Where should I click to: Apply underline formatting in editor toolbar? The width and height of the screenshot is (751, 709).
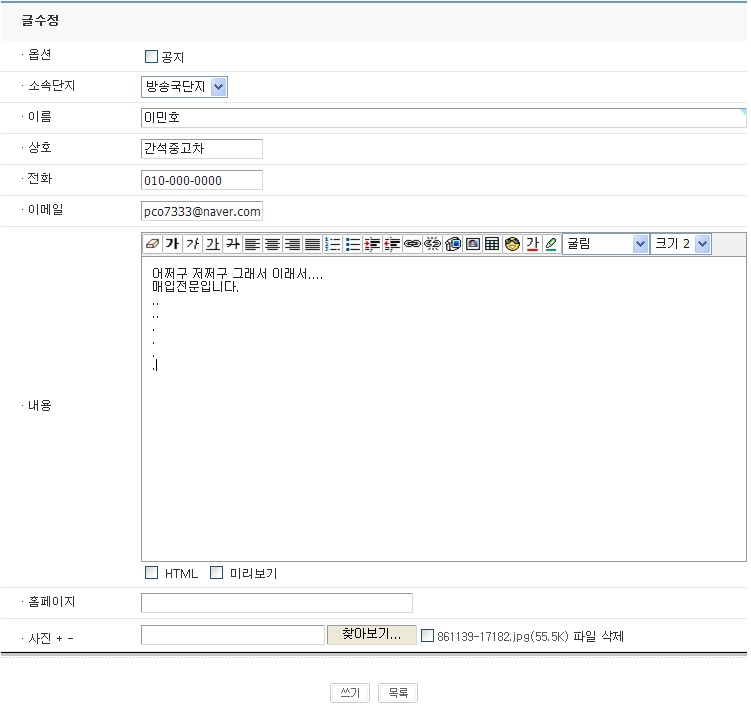pos(212,244)
